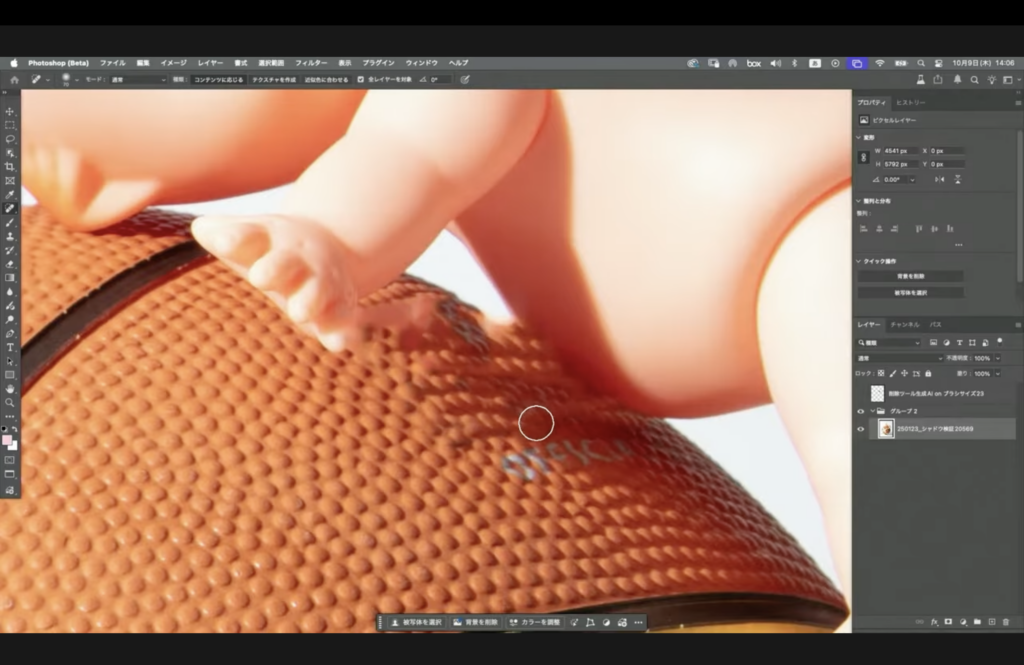Image resolution: width=1024 pixels, height=665 pixels.
Task: Select the Hand tool
Action: point(10,388)
